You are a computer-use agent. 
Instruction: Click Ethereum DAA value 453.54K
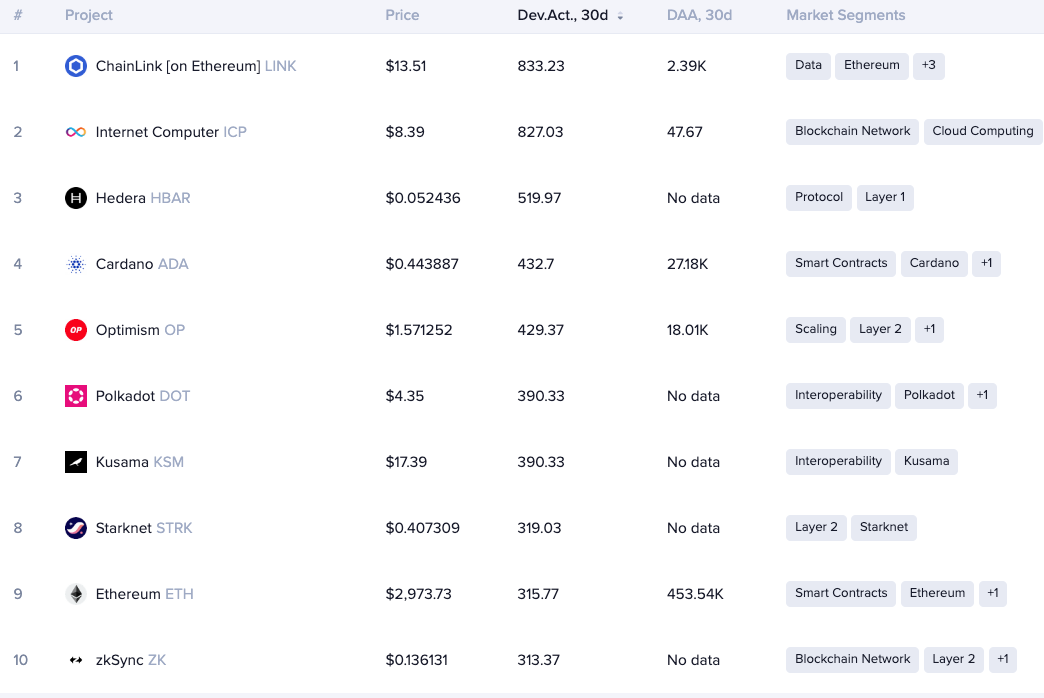(695, 593)
